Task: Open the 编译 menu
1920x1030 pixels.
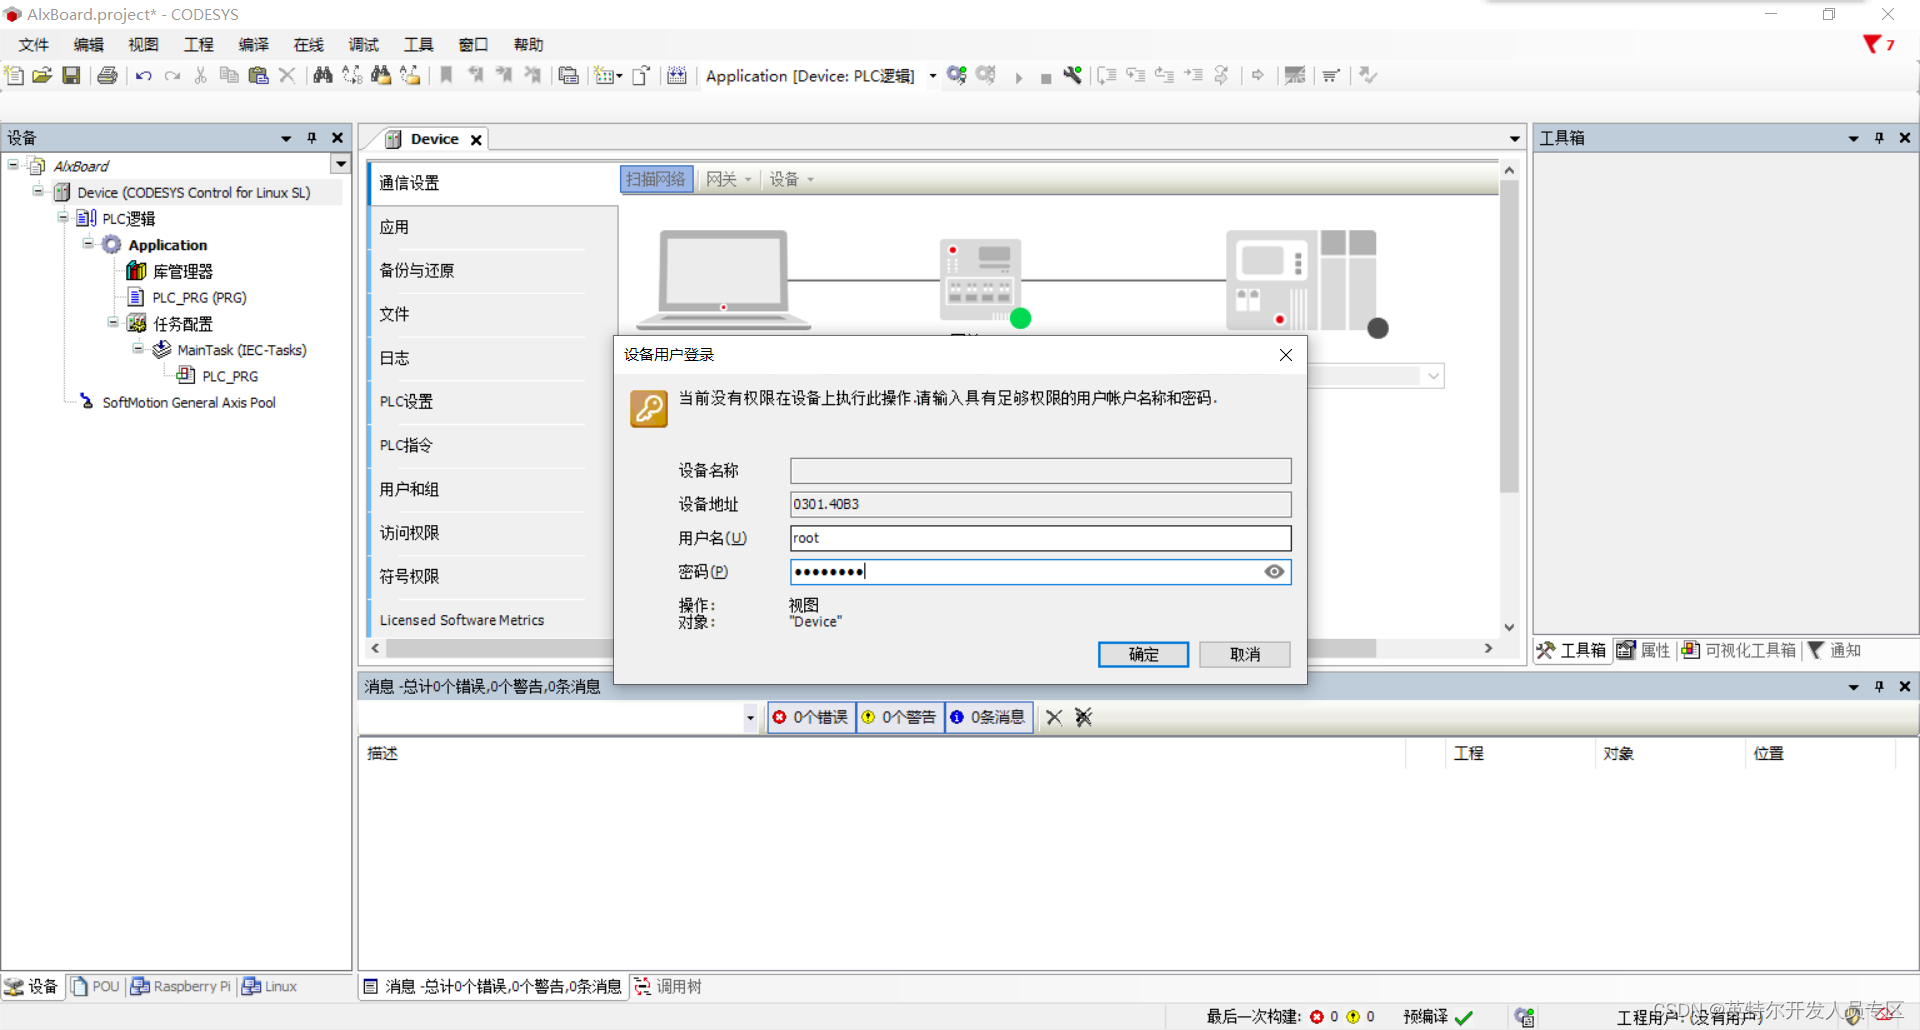Action: pos(253,44)
